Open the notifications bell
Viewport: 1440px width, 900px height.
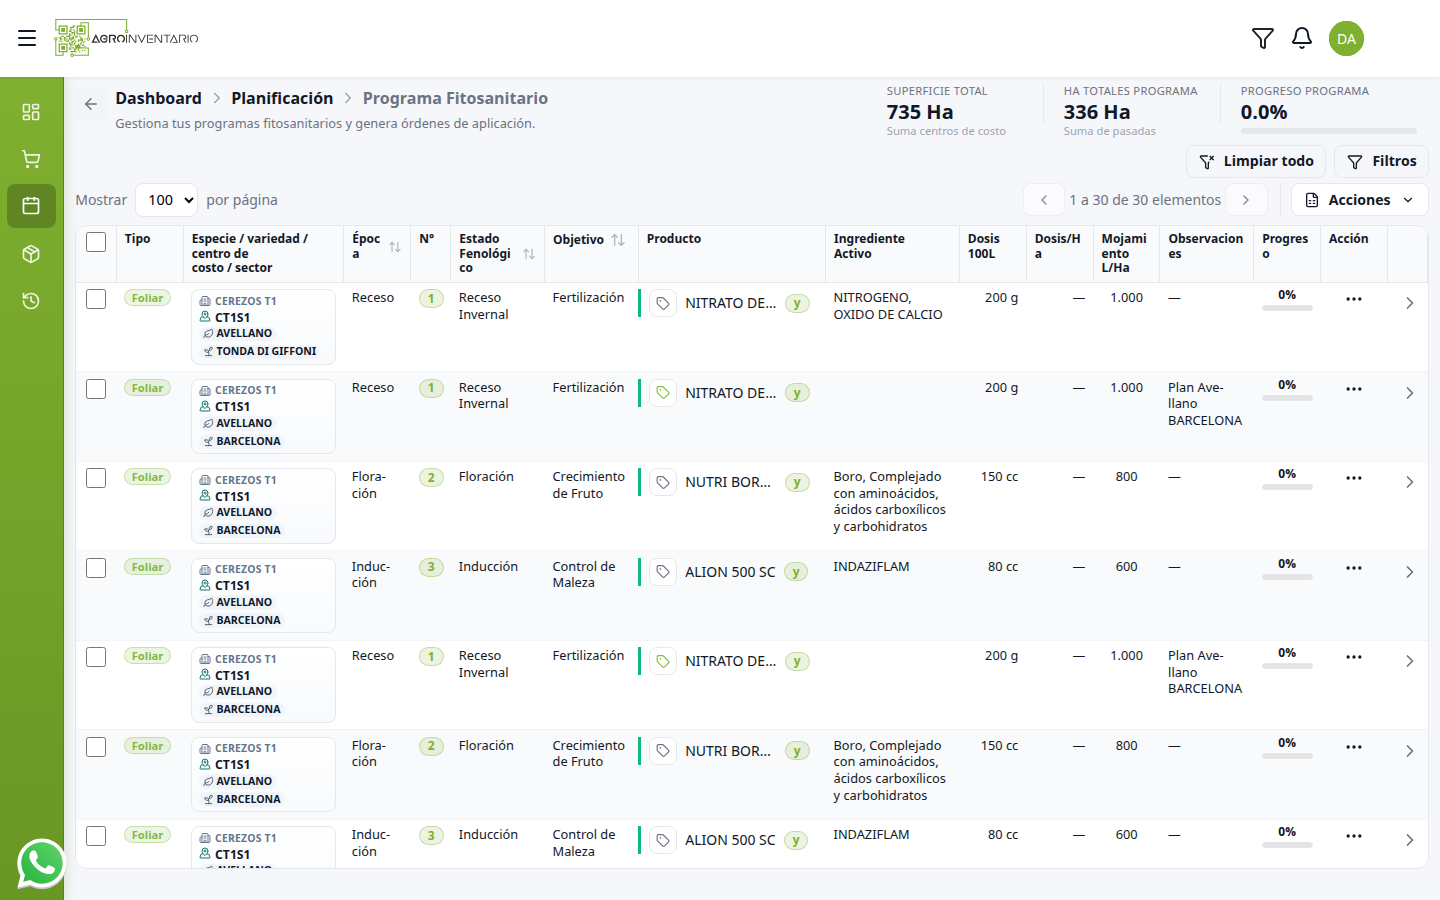(x=1302, y=38)
